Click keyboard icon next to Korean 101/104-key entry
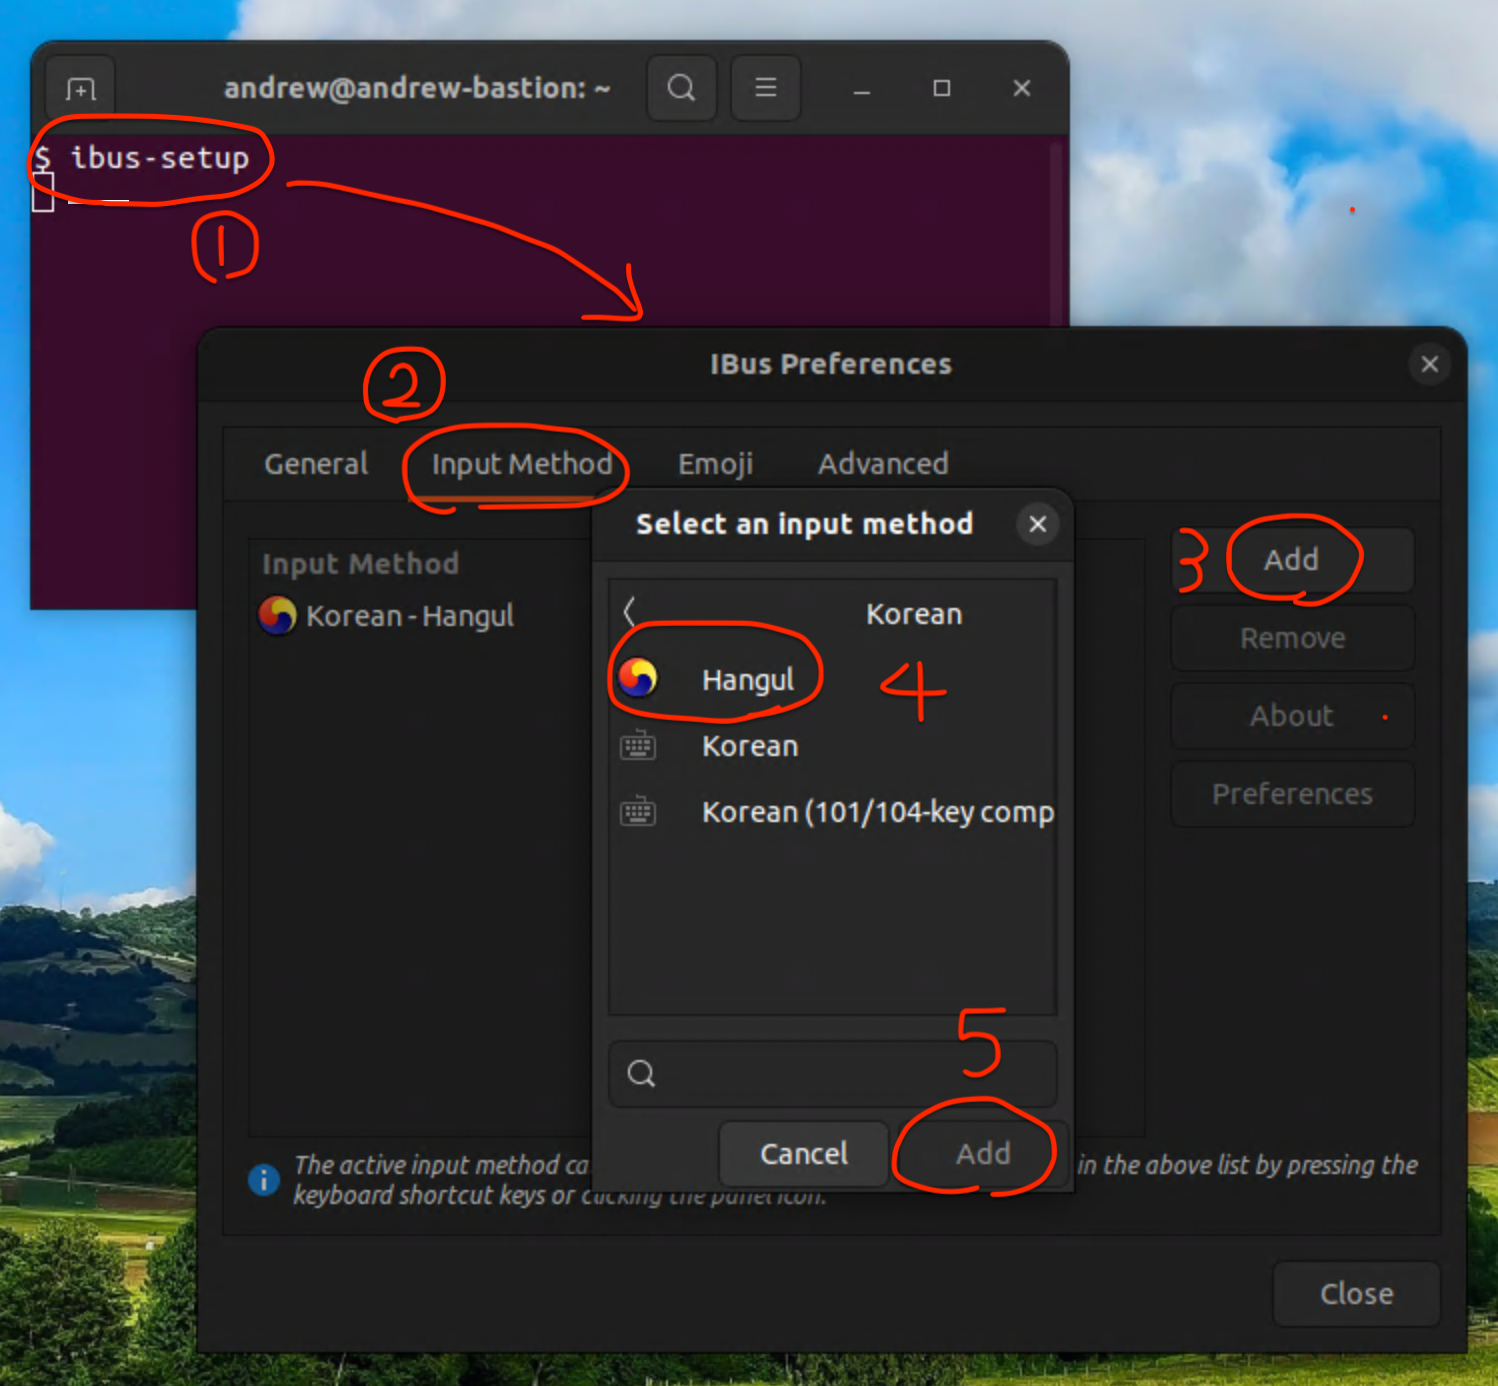The height and width of the screenshot is (1386, 1498). [x=638, y=812]
